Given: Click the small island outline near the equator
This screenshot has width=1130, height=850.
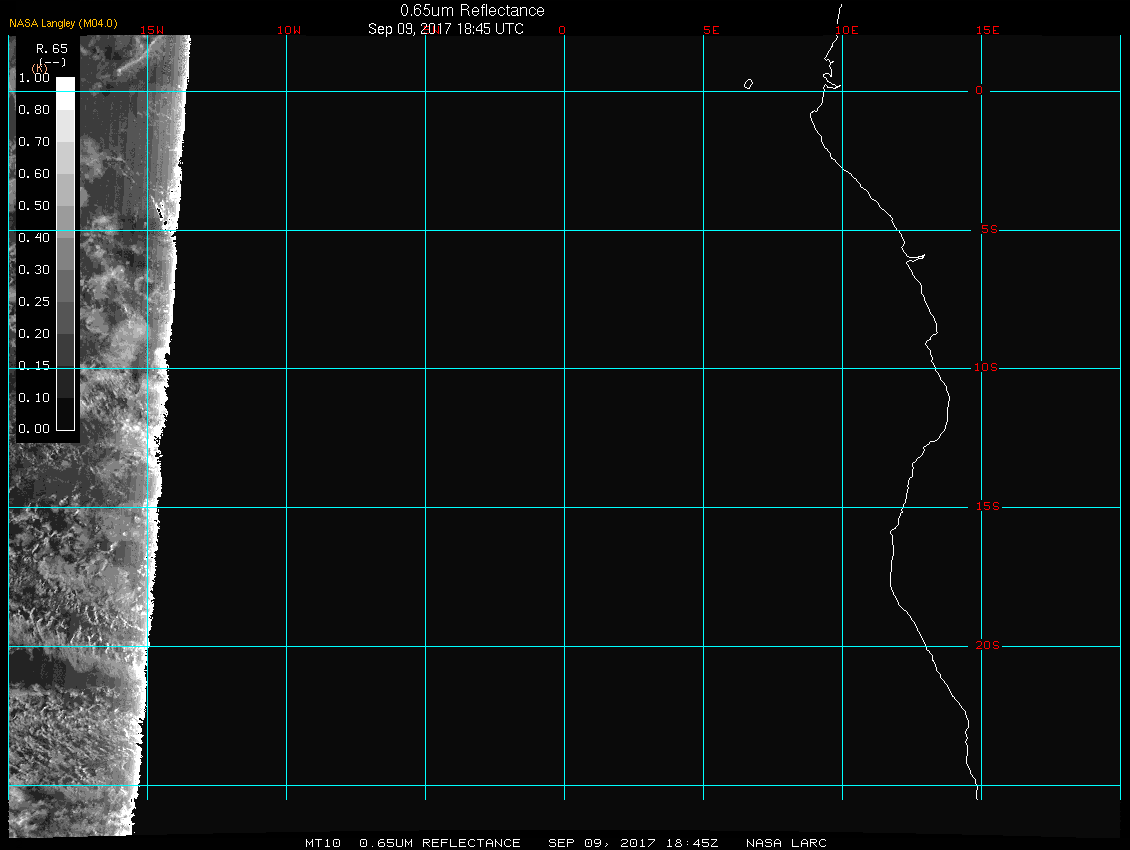Looking at the screenshot, I should tap(748, 84).
